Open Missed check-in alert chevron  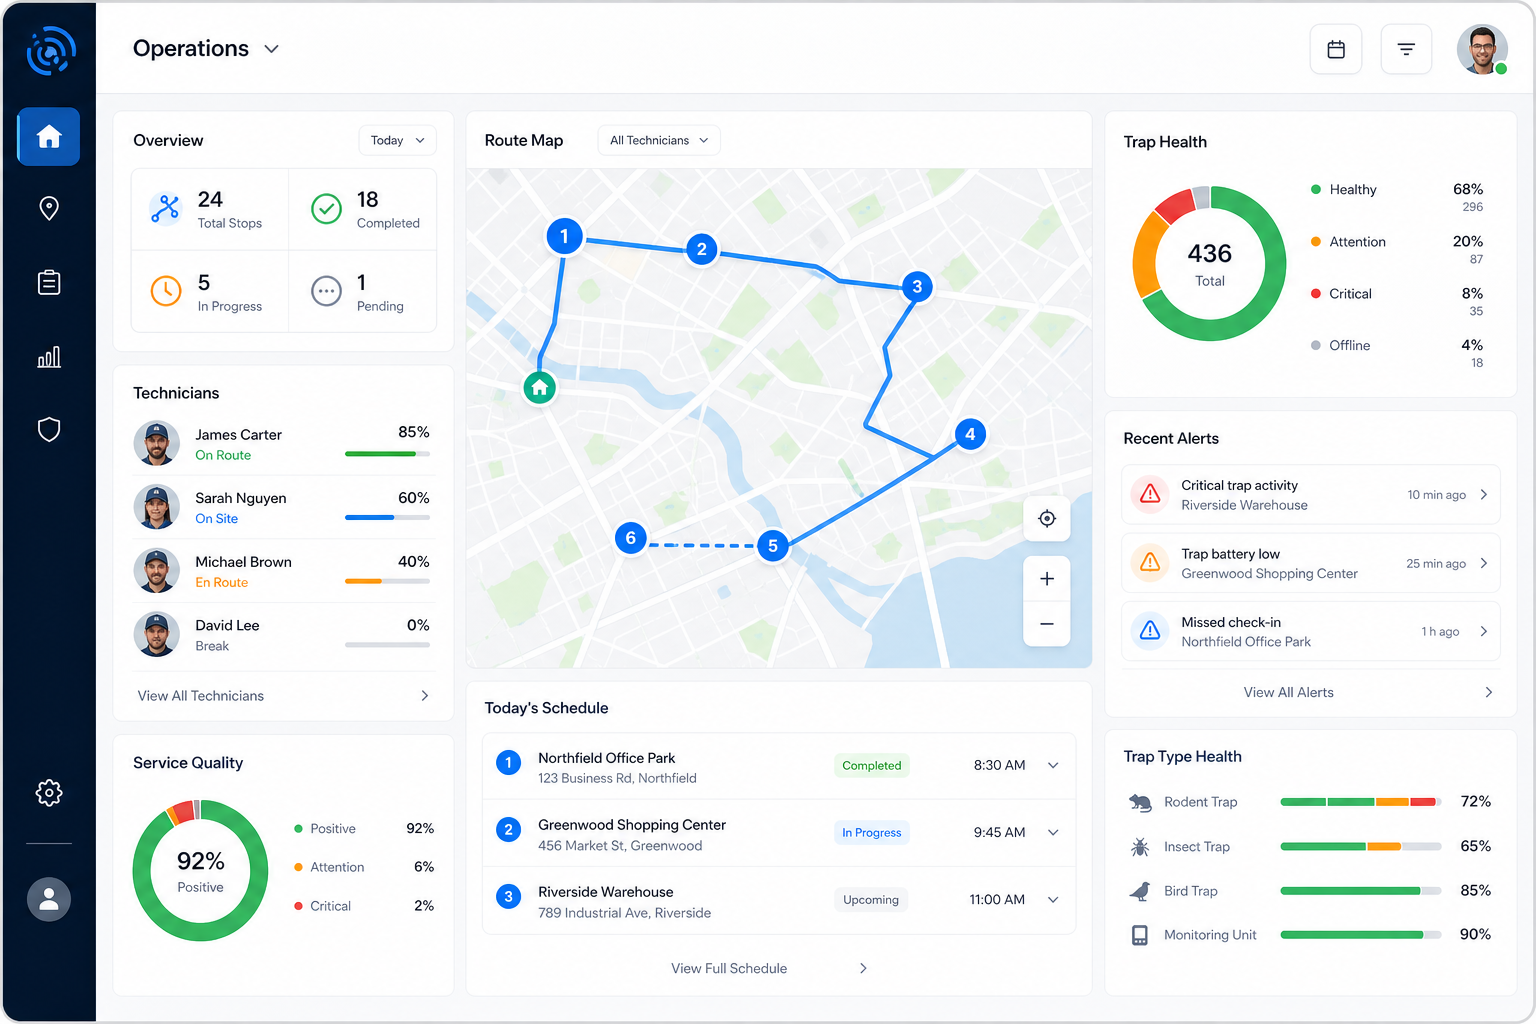tap(1484, 631)
